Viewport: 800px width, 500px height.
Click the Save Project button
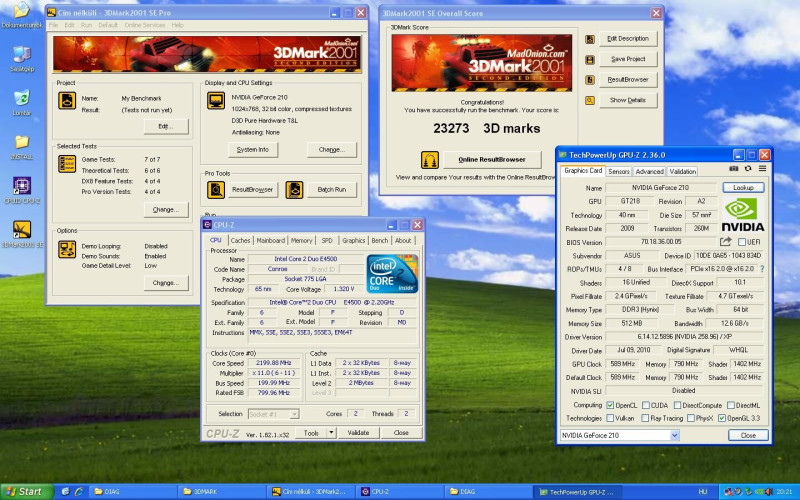click(x=628, y=59)
